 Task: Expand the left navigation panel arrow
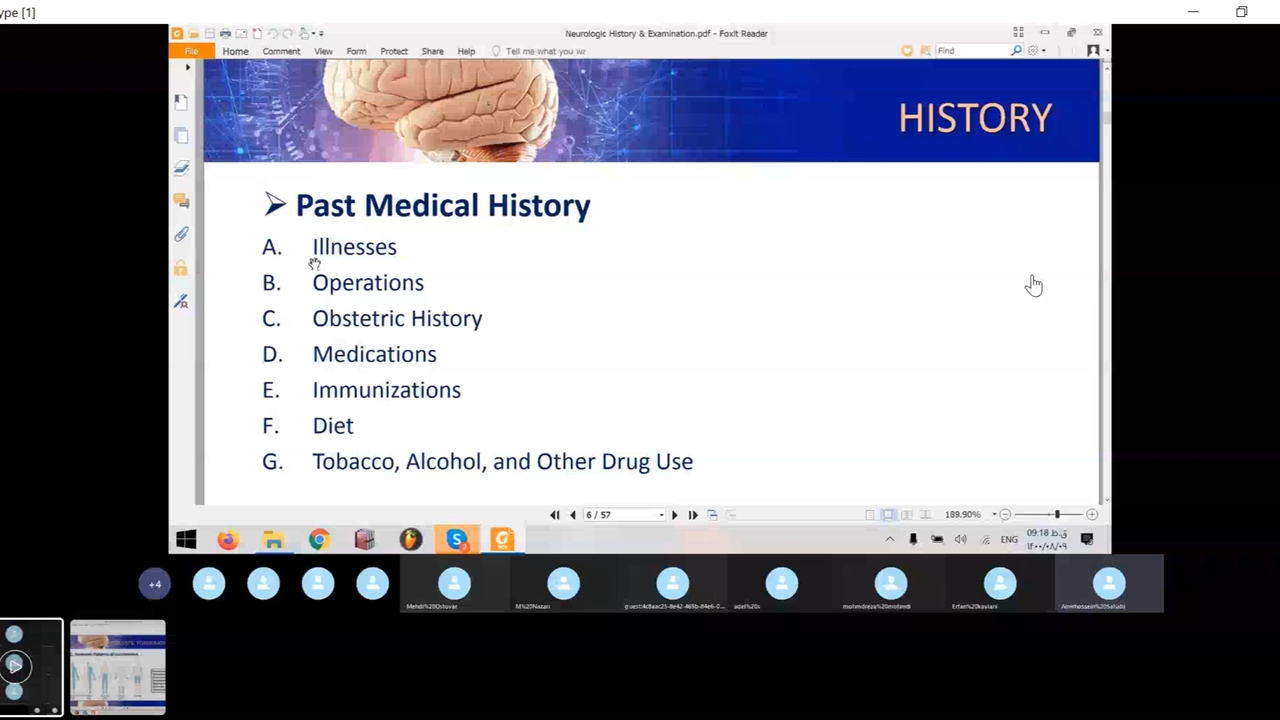pyautogui.click(x=187, y=67)
